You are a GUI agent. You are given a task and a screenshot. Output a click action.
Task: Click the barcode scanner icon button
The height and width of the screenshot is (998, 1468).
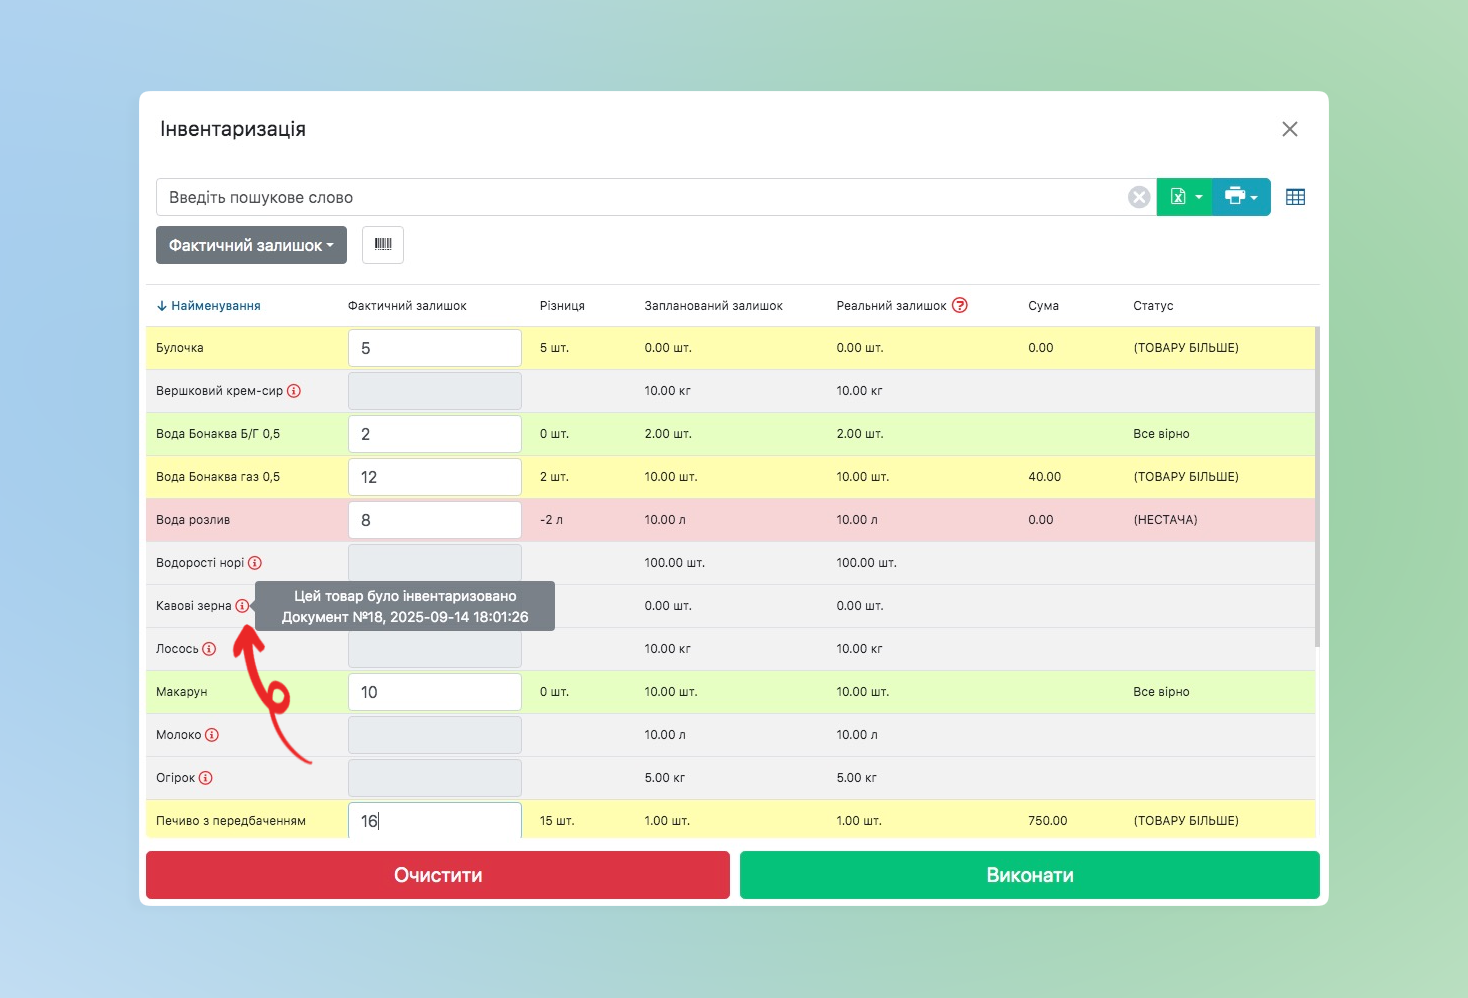coord(383,245)
